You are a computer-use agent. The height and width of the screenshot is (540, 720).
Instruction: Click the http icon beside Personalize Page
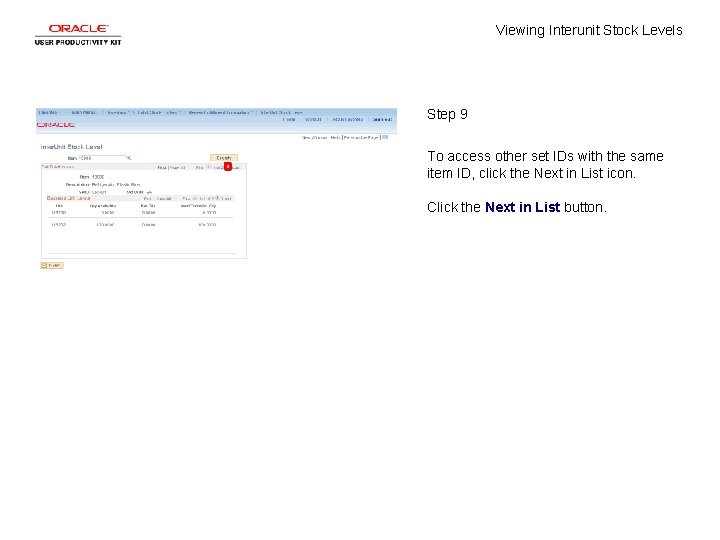[x=385, y=137]
